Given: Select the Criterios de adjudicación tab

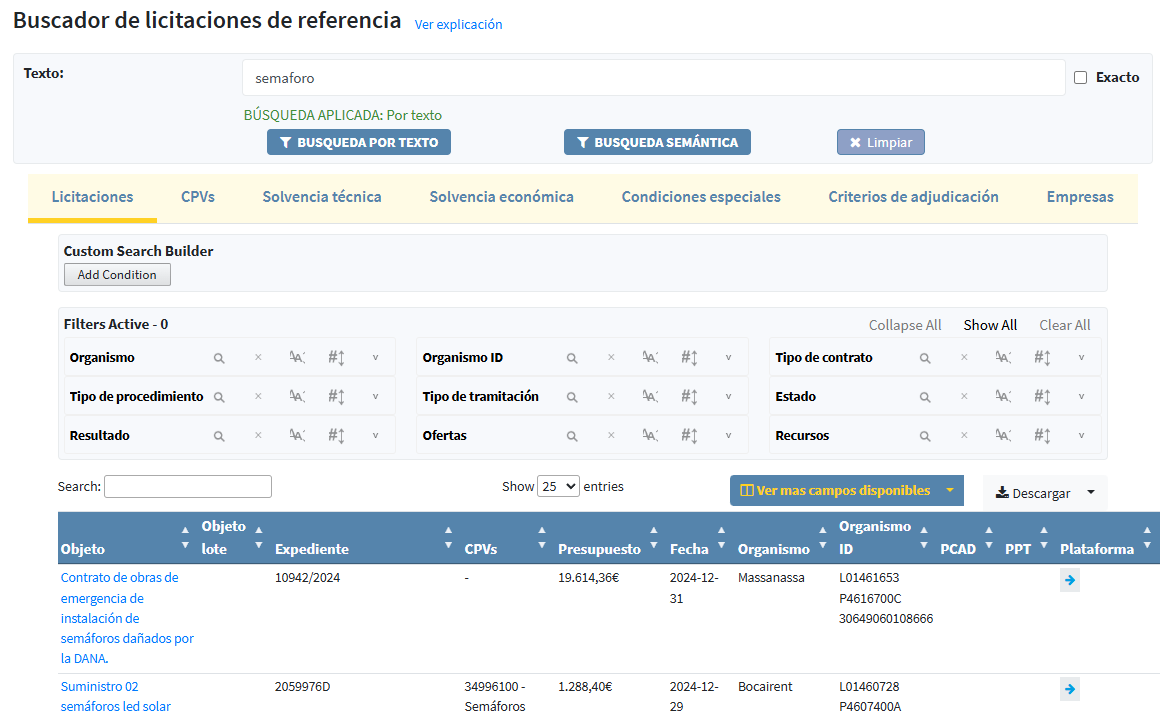Looking at the screenshot, I should (913, 197).
